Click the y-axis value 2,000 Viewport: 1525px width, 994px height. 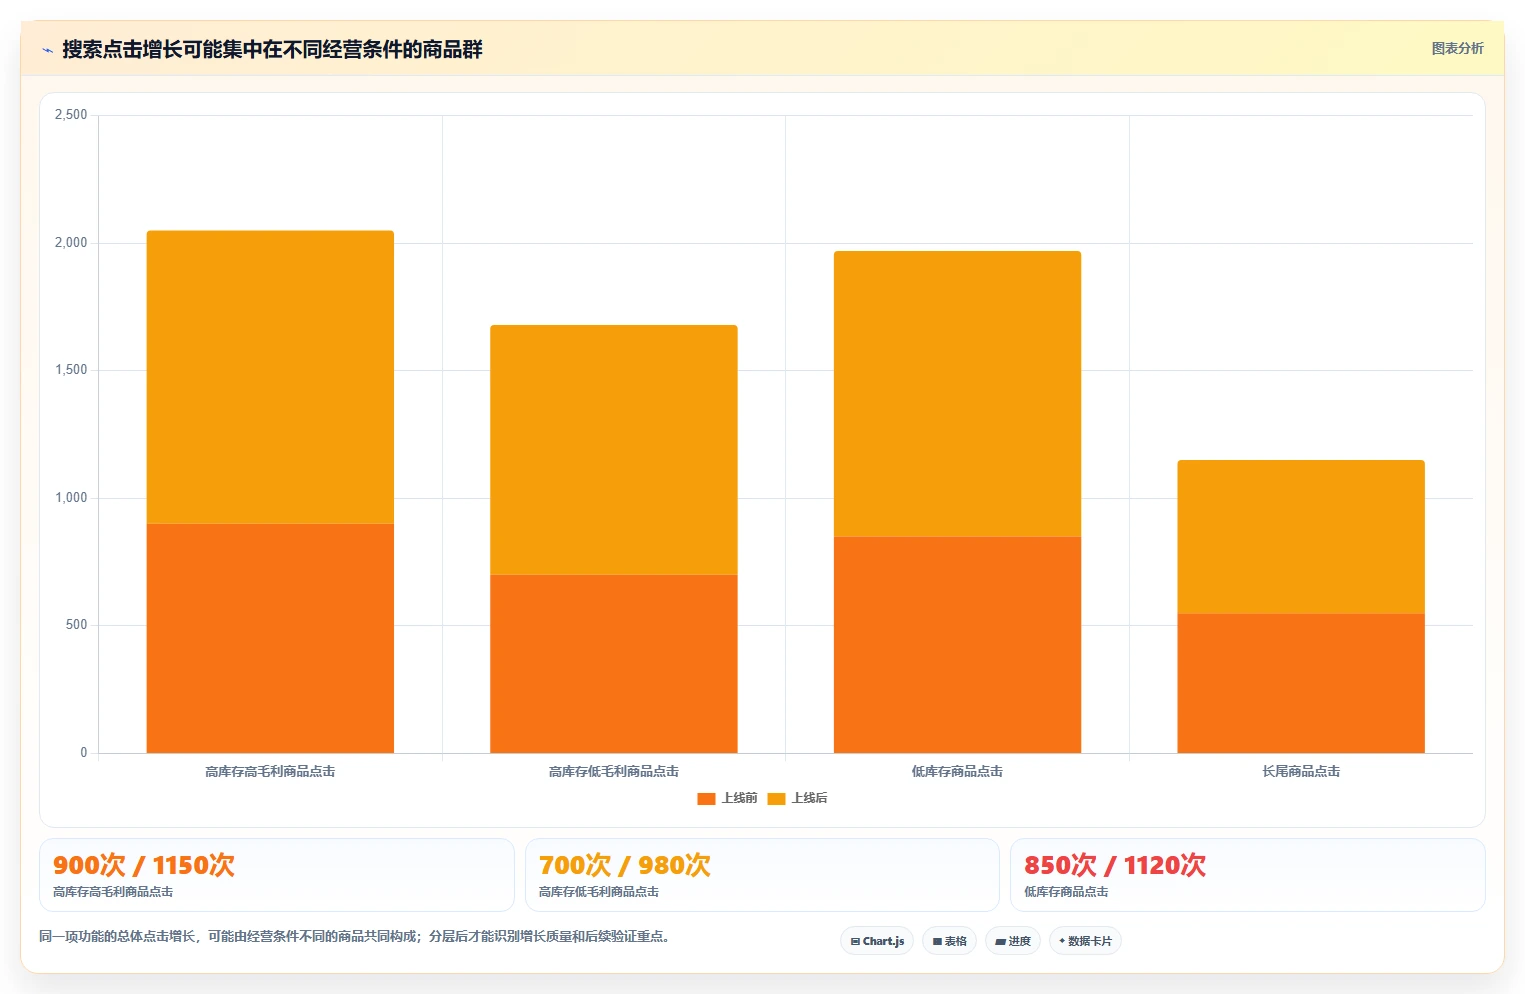[71, 242]
